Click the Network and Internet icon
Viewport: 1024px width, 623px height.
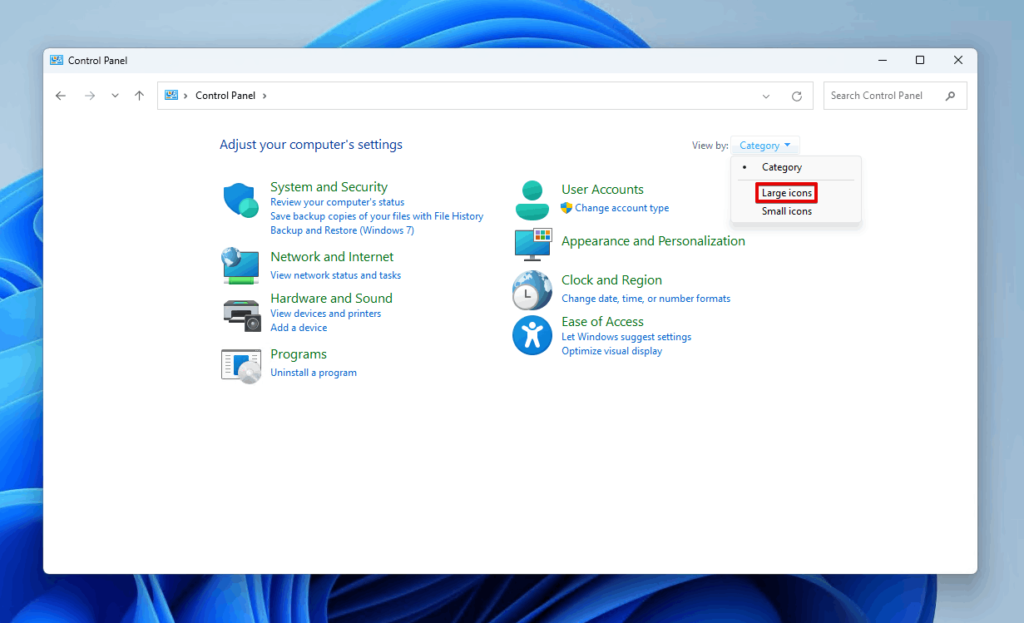240,265
